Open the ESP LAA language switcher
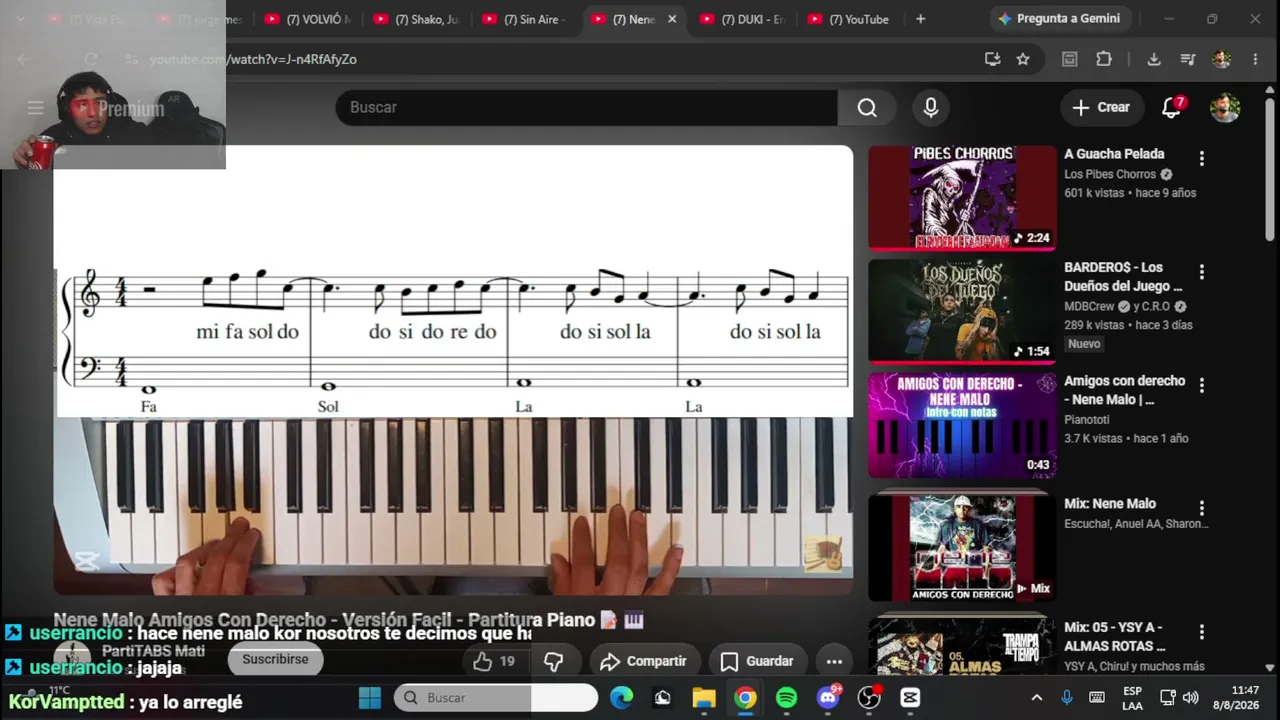Screen dimensions: 1280x720 point(1132,698)
